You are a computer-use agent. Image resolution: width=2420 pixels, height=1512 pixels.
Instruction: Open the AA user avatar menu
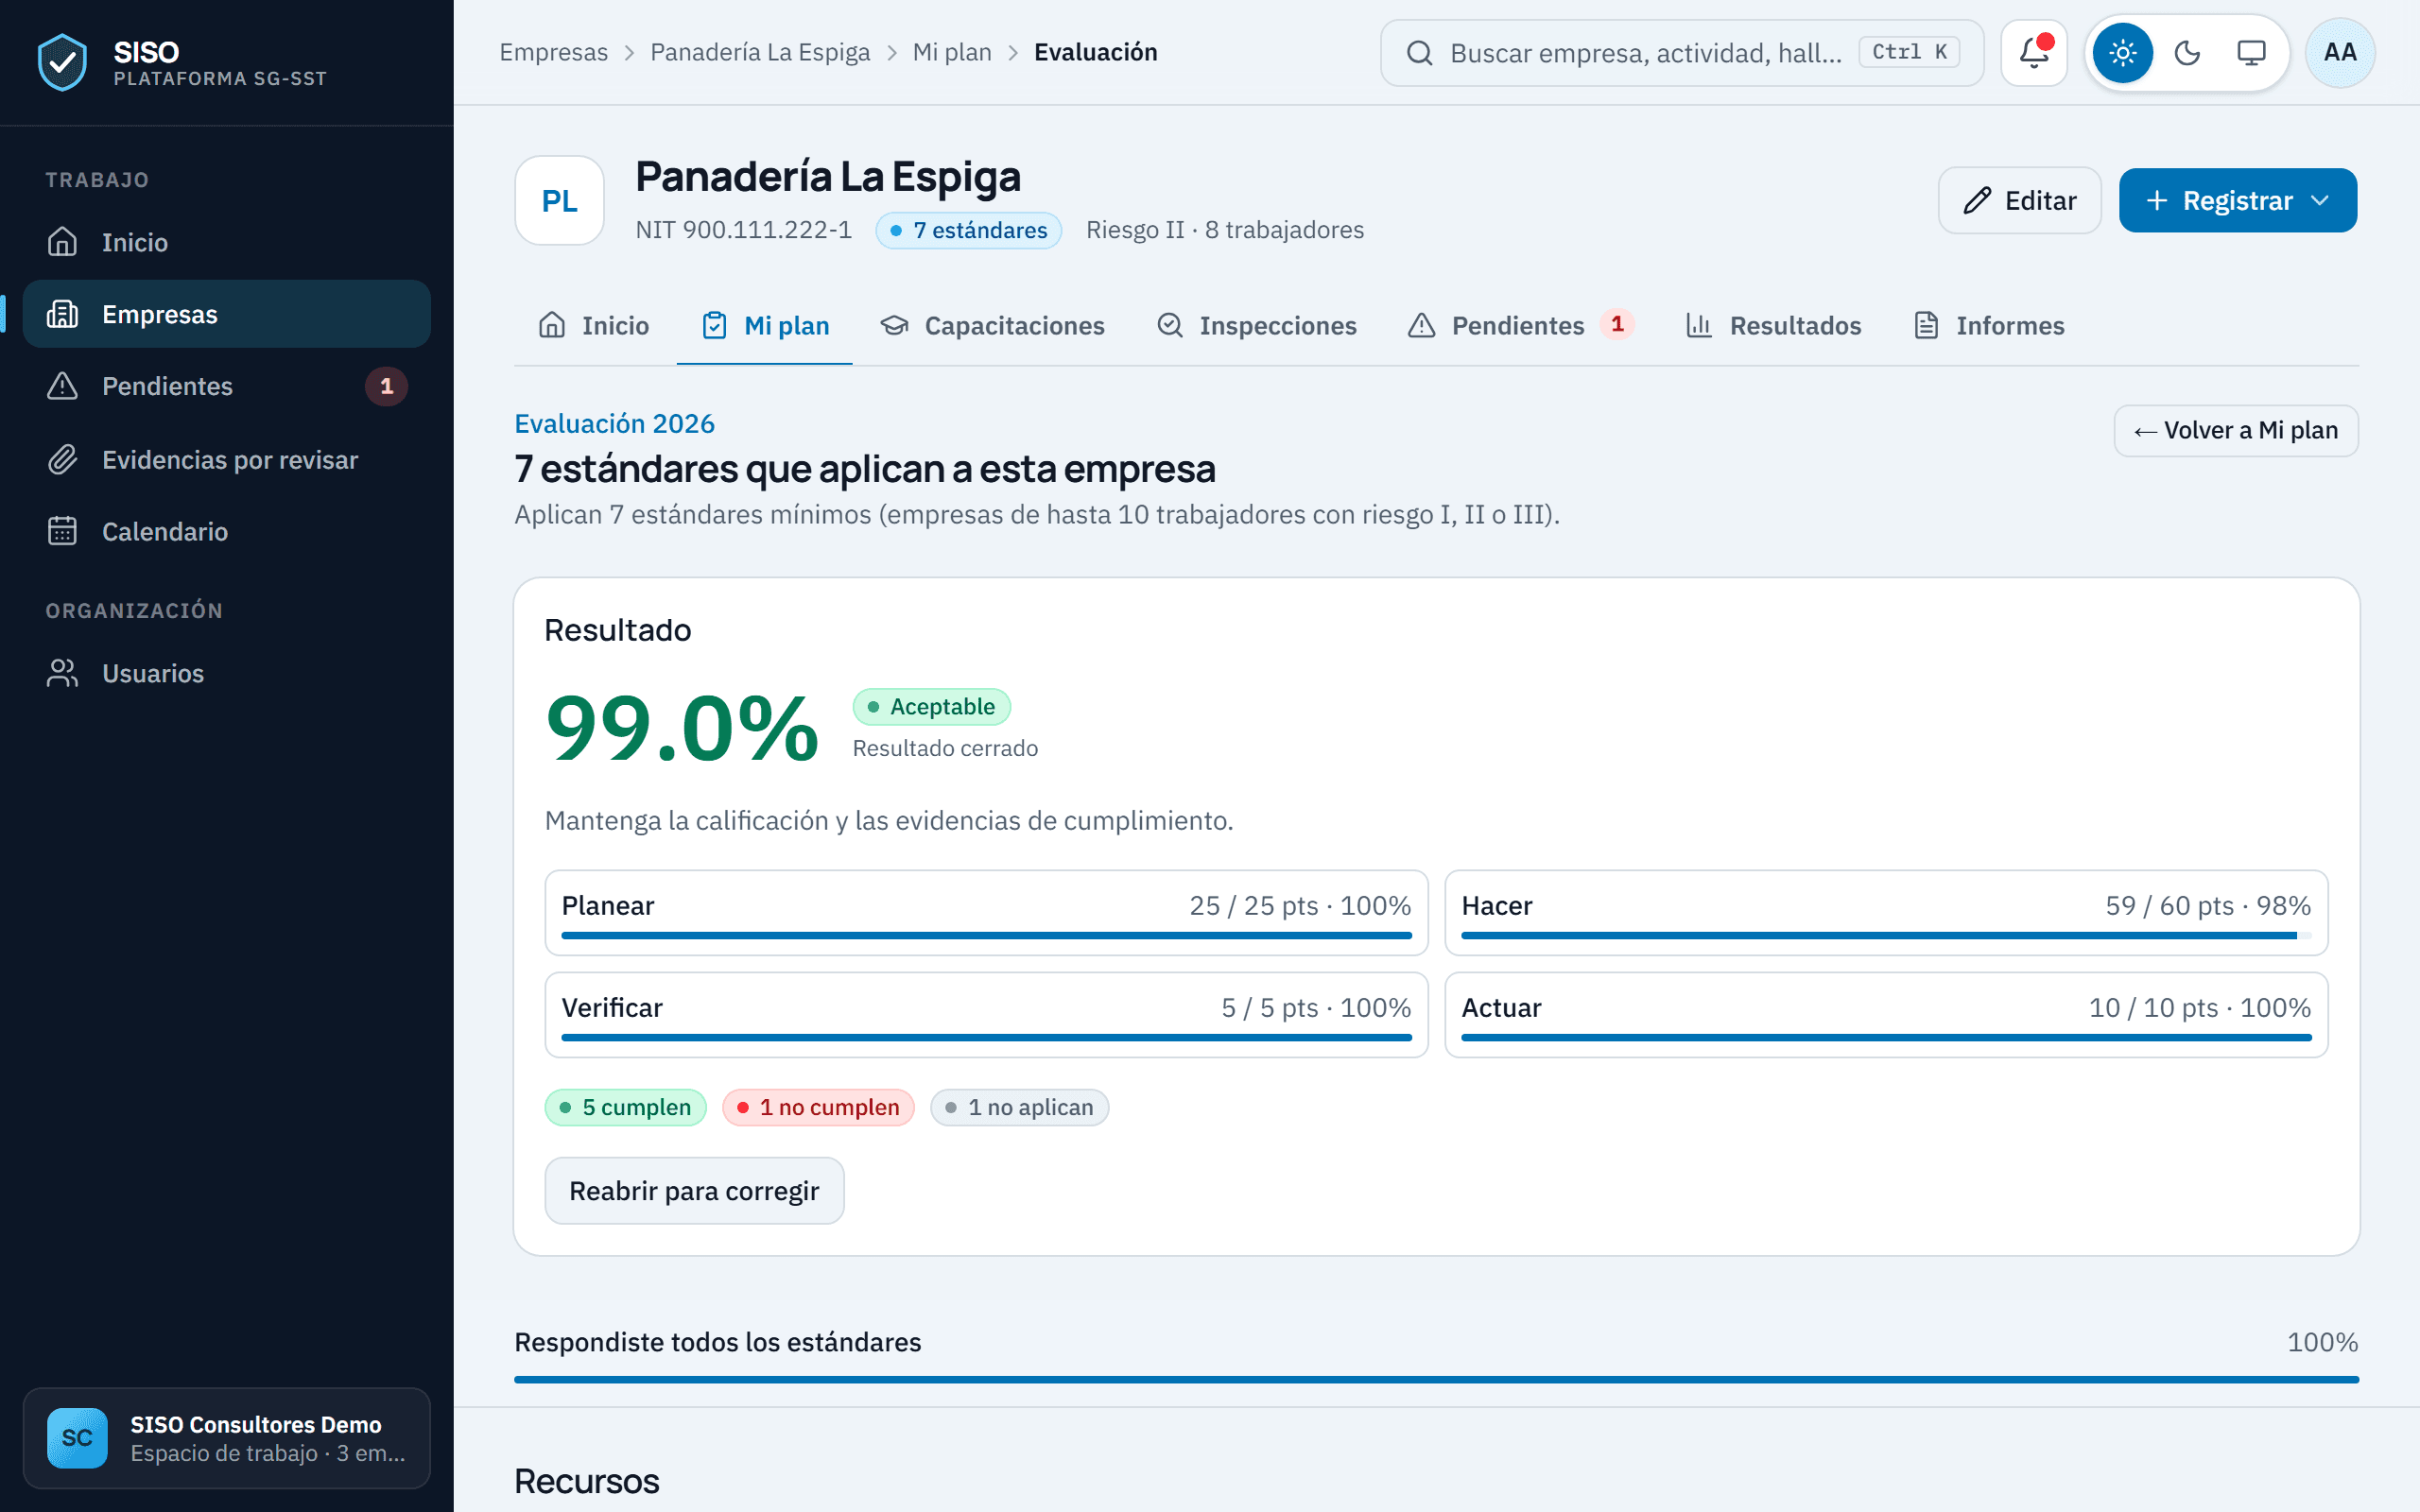(2340, 52)
